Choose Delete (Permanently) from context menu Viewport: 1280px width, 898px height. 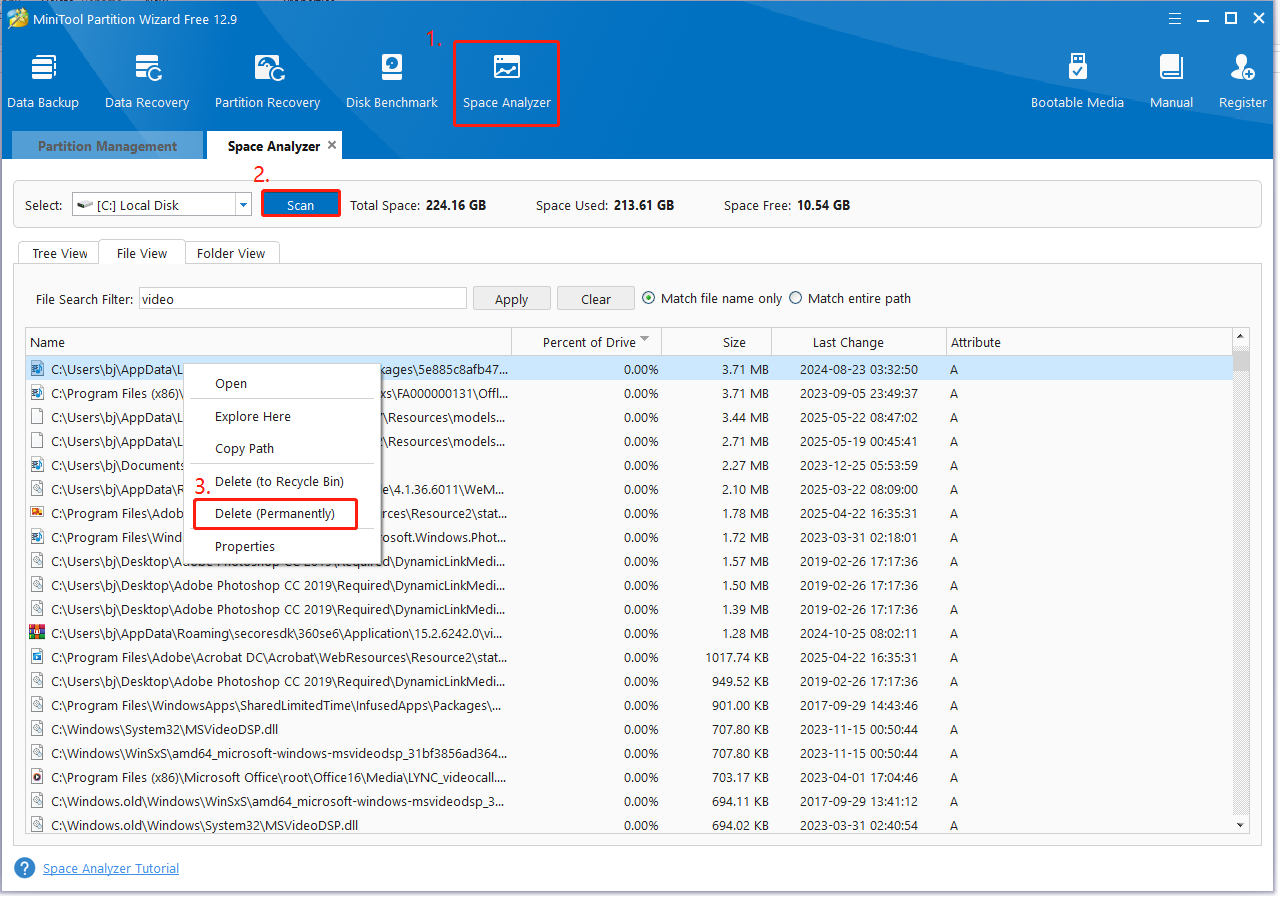(x=275, y=514)
